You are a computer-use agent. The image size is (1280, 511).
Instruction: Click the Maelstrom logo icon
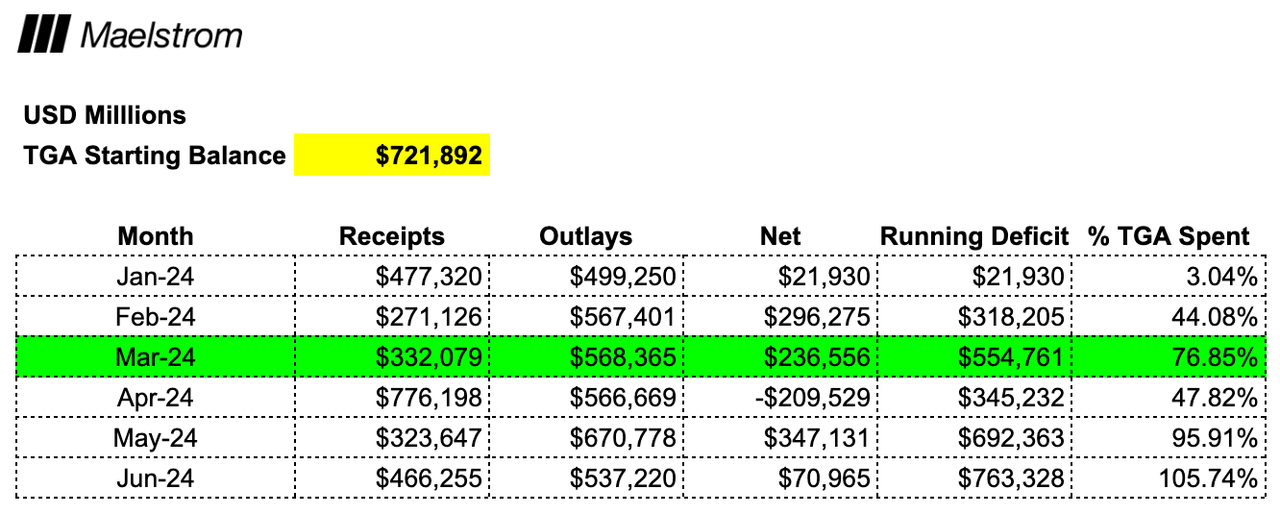[43, 35]
